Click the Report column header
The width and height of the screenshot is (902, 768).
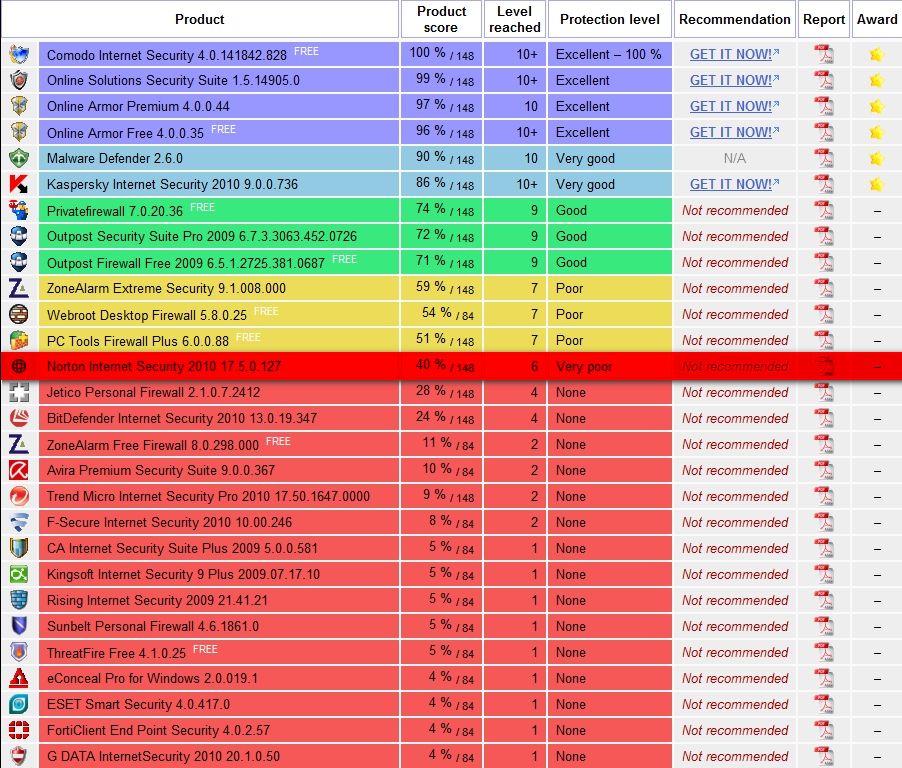(x=824, y=20)
